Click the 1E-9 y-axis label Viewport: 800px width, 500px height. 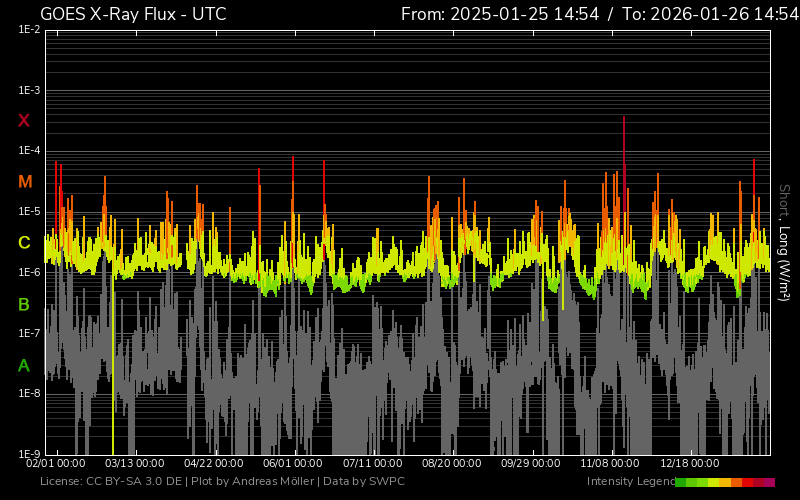(29, 454)
